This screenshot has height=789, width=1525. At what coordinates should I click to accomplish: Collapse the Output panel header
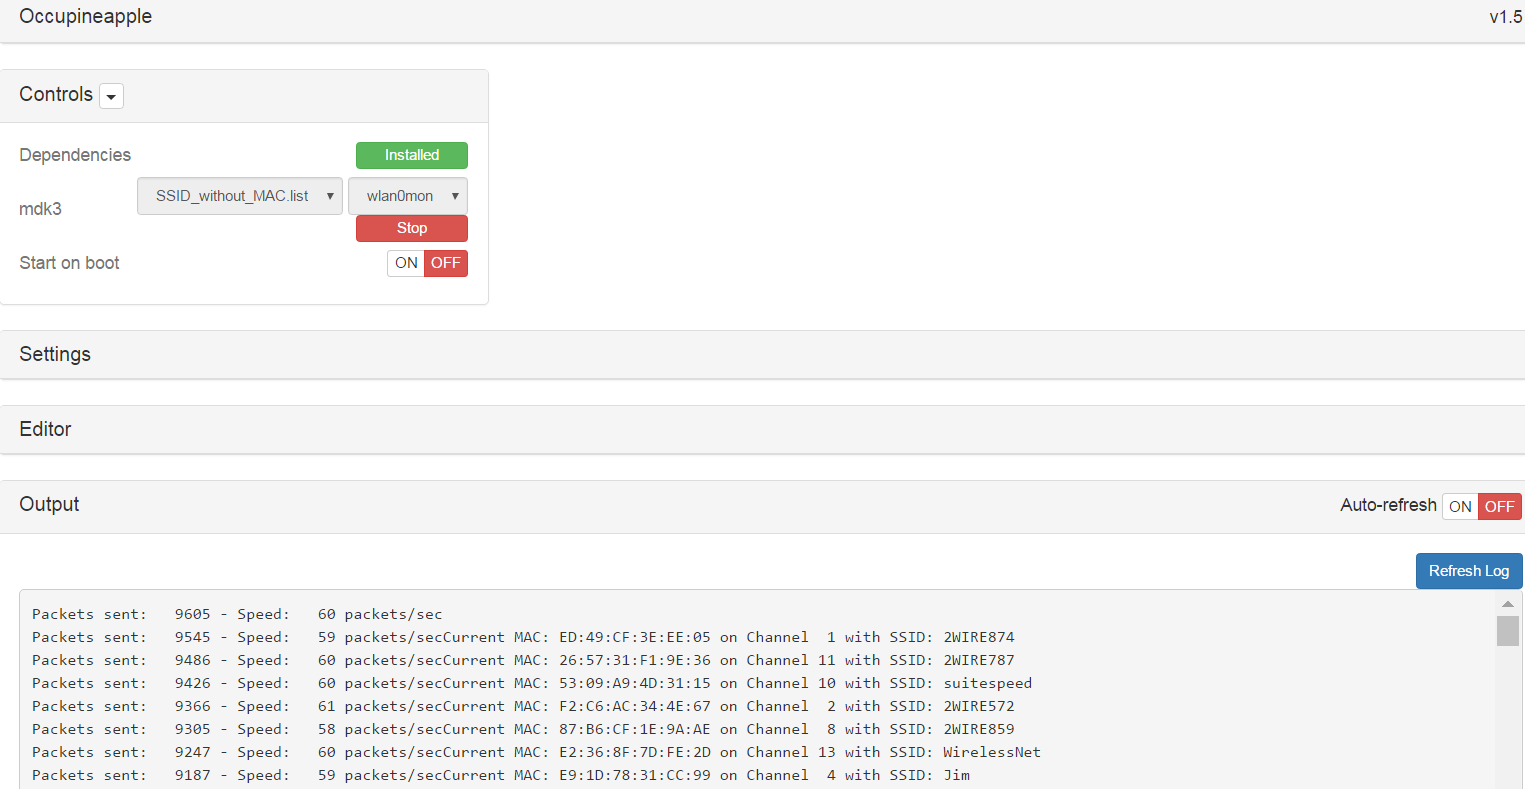click(x=50, y=505)
